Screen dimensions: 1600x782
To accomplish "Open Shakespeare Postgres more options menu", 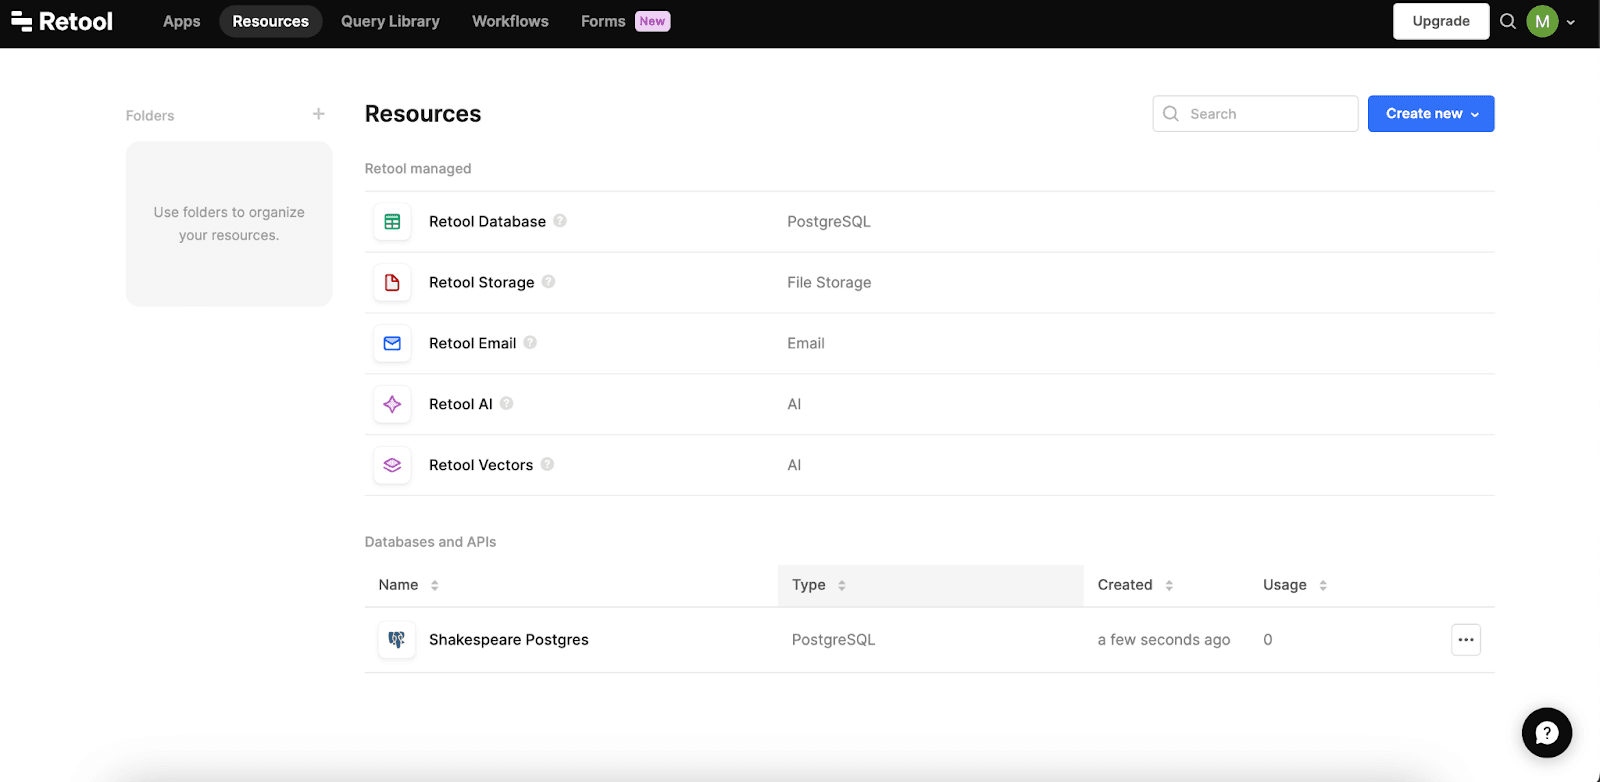I will [1465, 640].
